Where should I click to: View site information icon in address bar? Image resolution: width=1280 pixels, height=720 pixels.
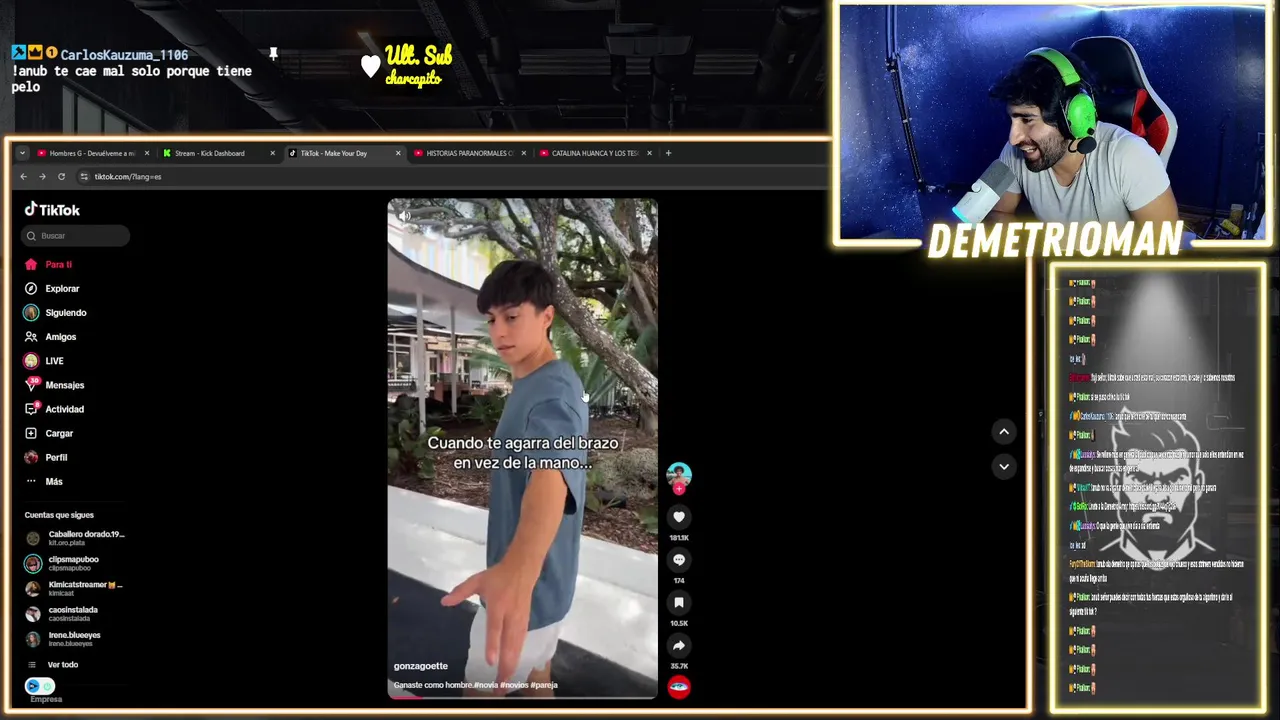click(x=83, y=177)
